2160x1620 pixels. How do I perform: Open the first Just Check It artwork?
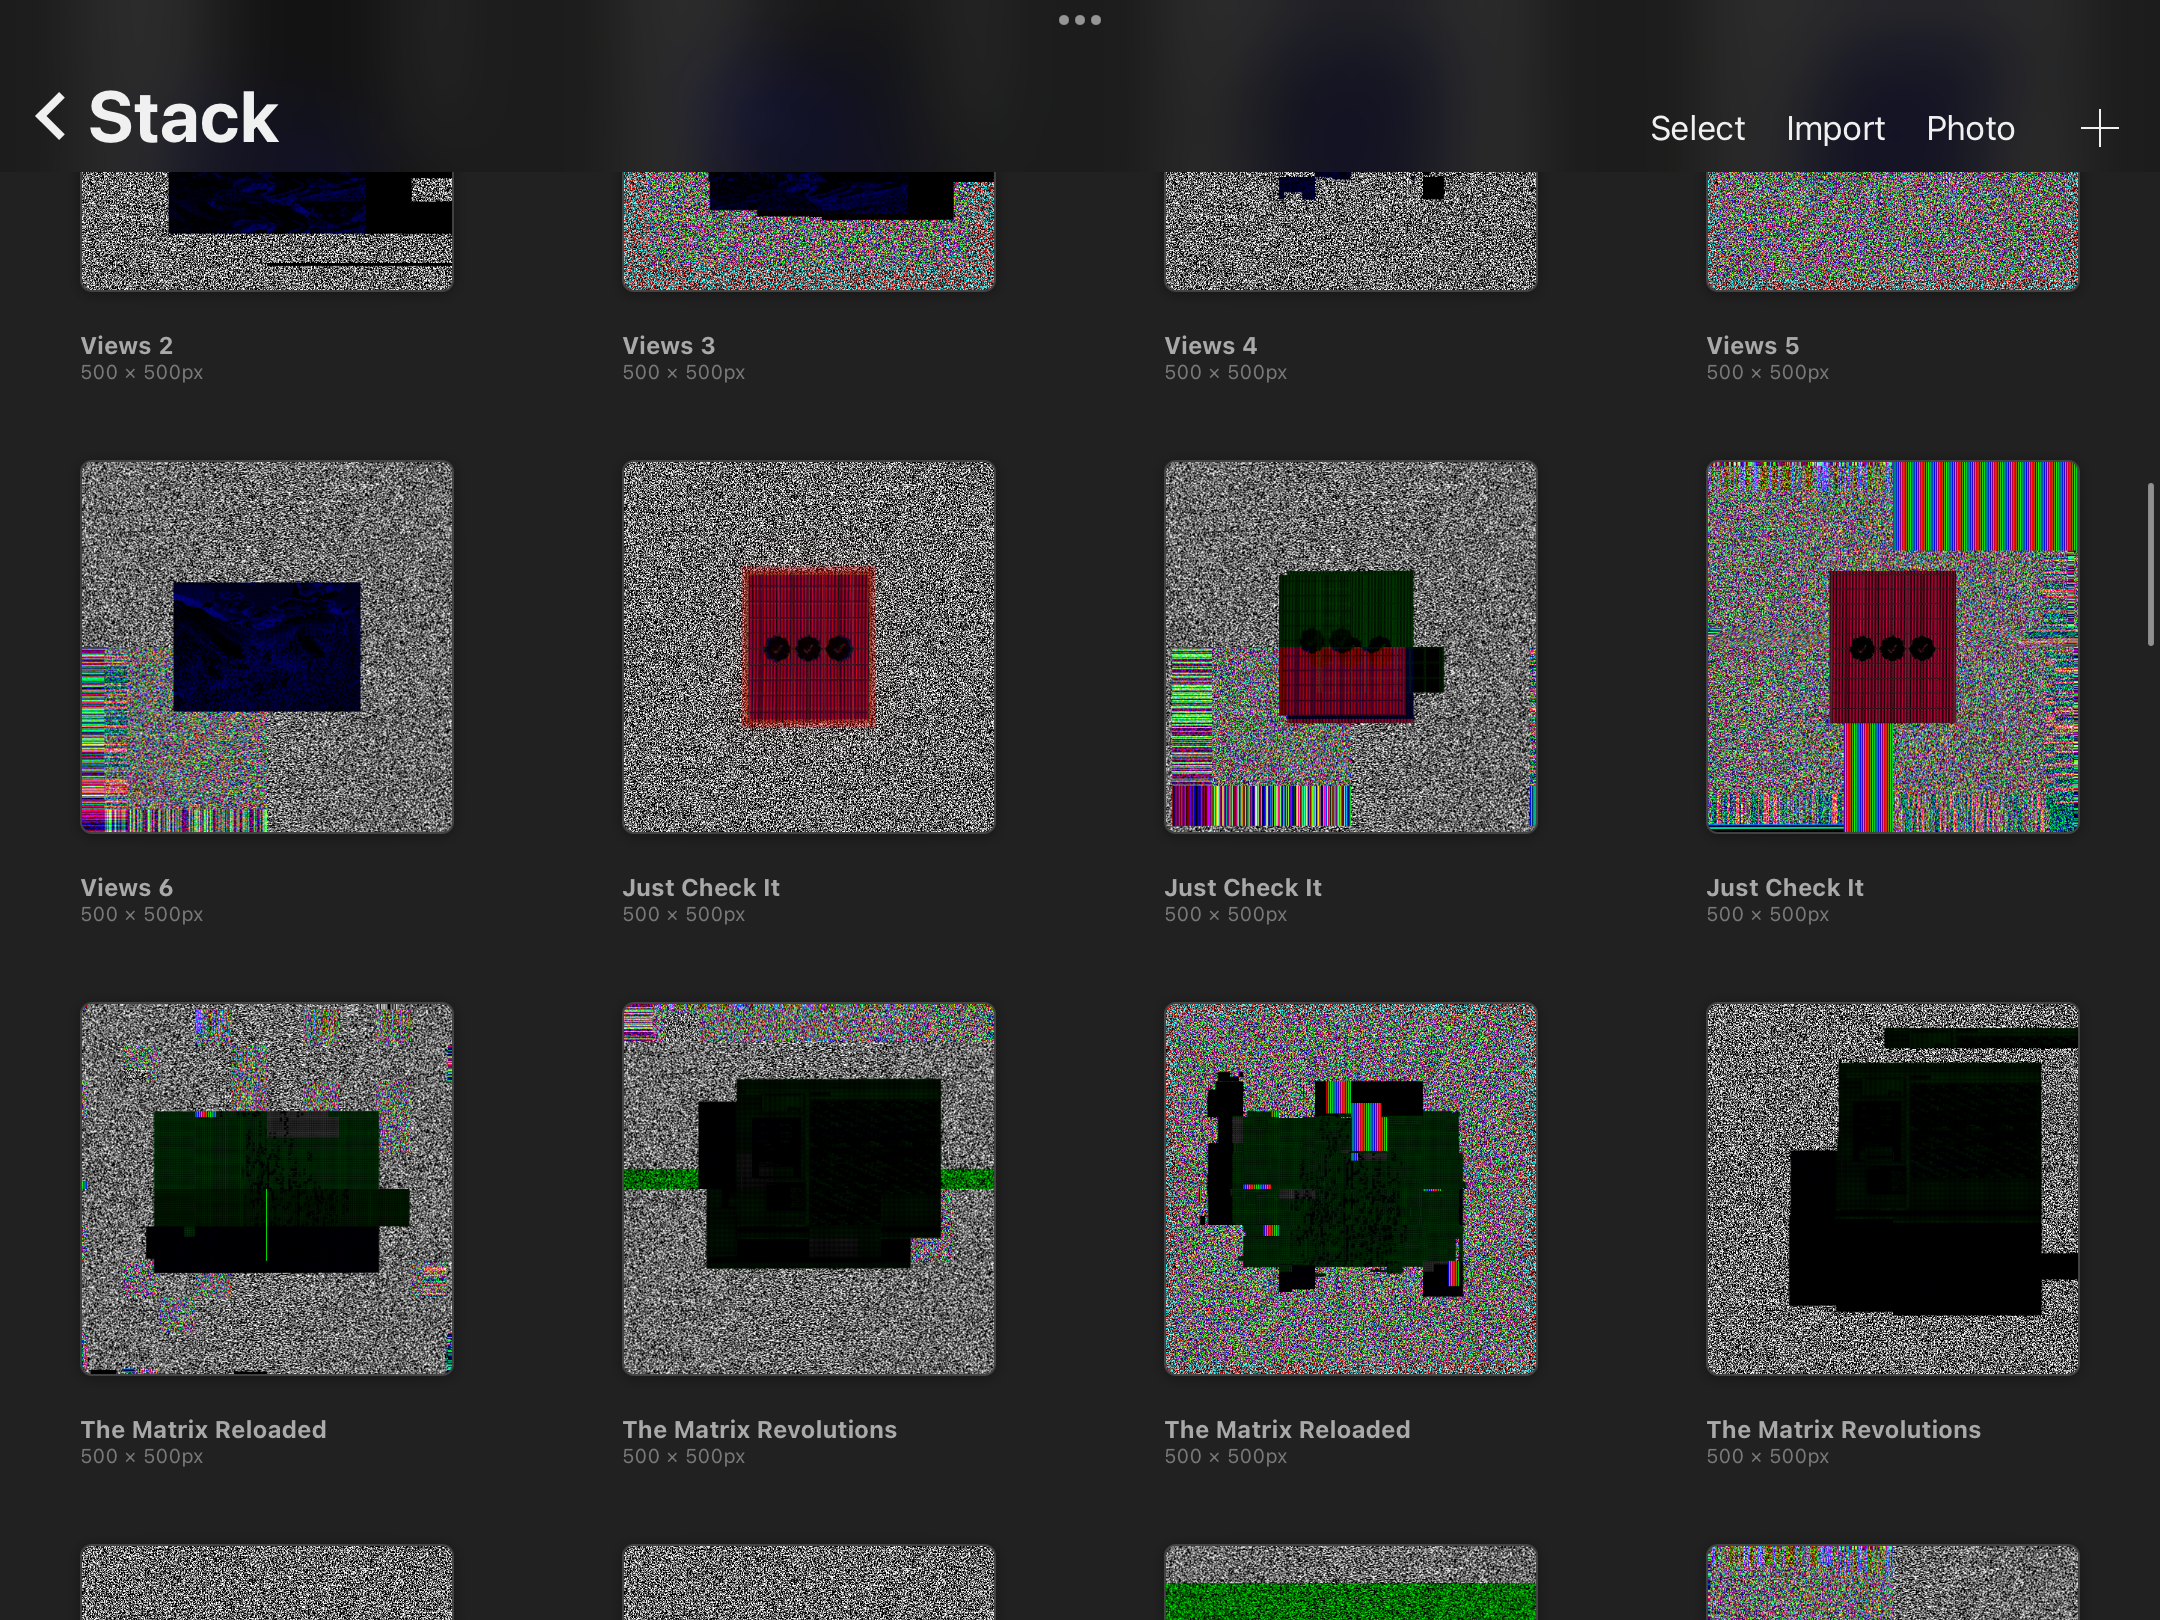[x=809, y=647]
